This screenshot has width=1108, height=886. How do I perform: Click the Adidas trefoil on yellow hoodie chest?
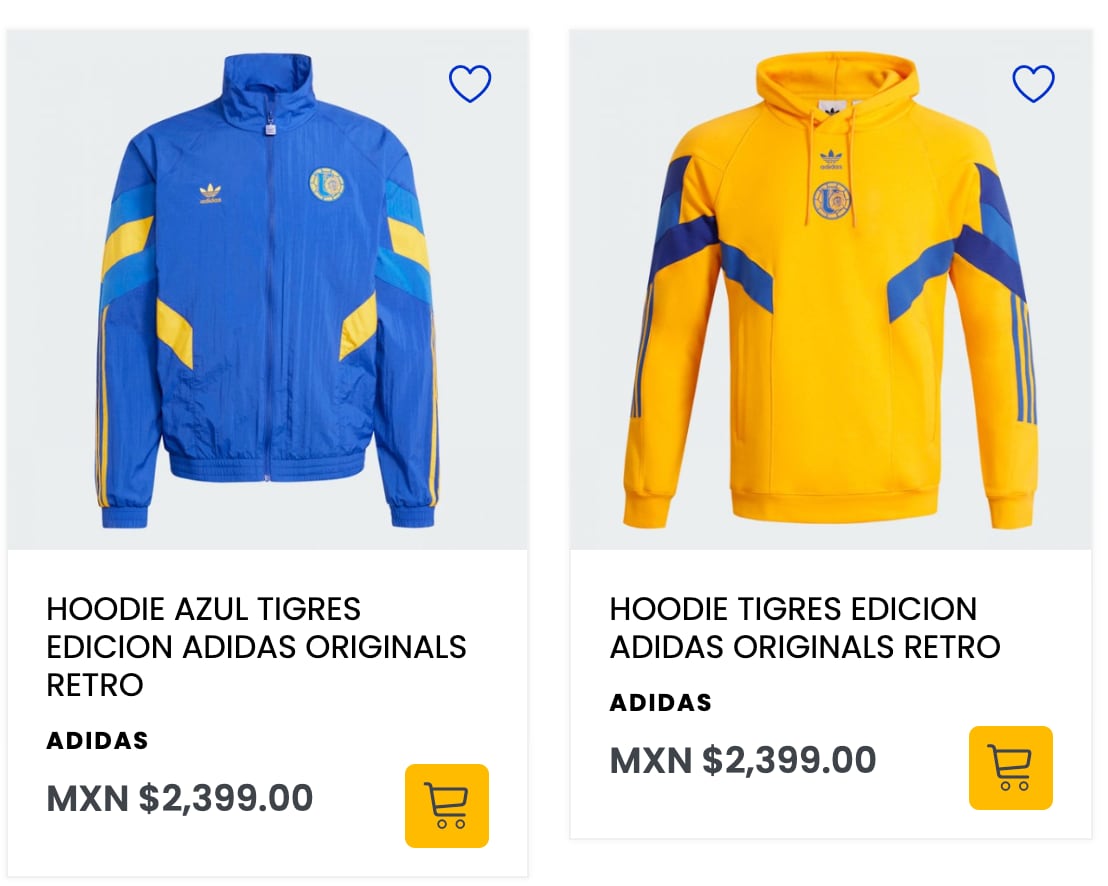point(831,159)
